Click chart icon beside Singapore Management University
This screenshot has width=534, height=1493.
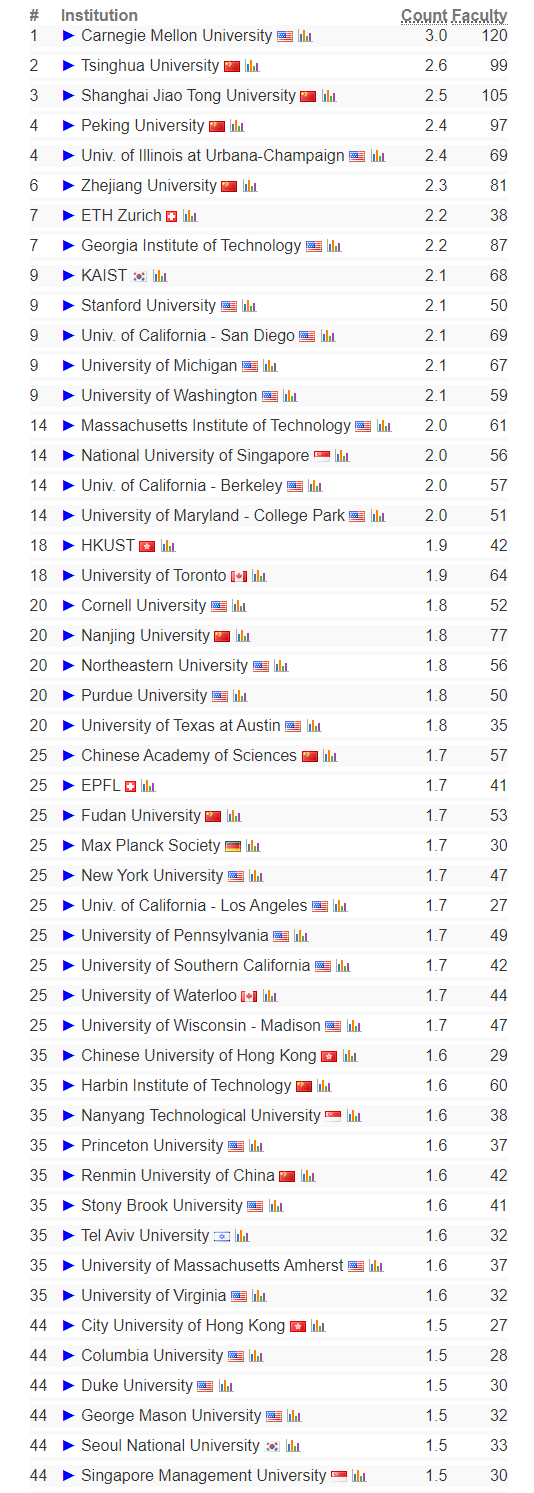pyautogui.click(x=359, y=1476)
